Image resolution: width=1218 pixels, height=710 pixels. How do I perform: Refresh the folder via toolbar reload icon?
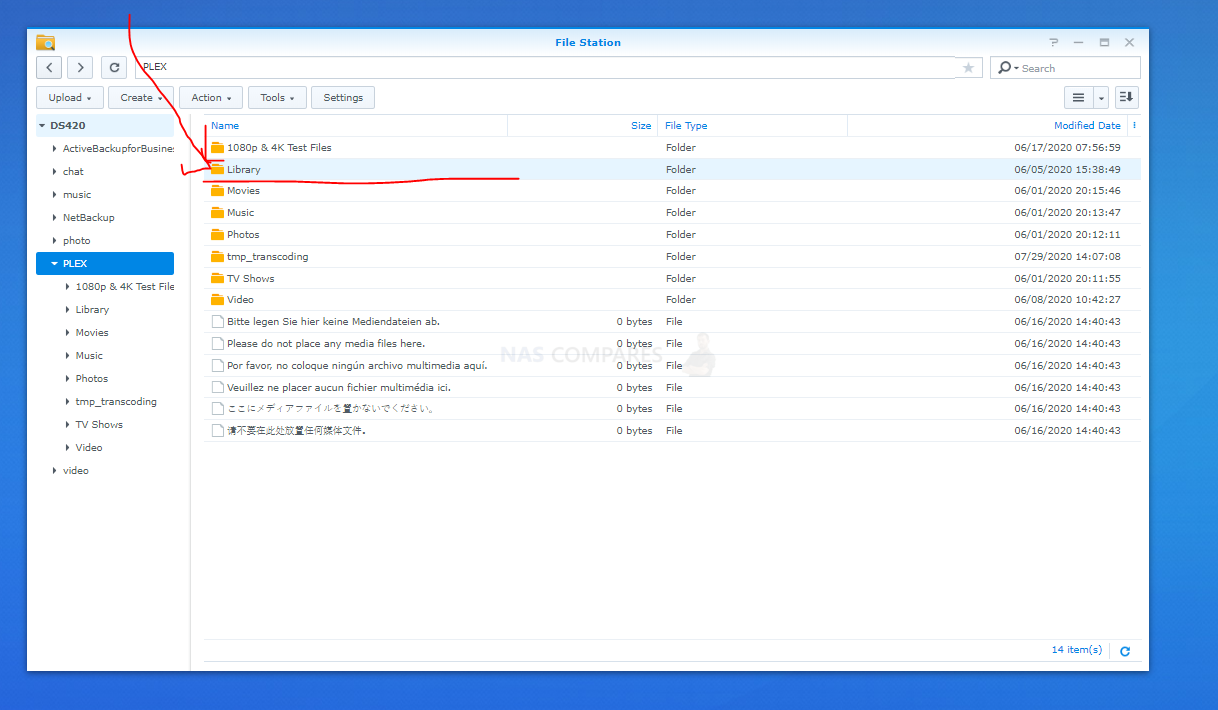click(x=115, y=67)
